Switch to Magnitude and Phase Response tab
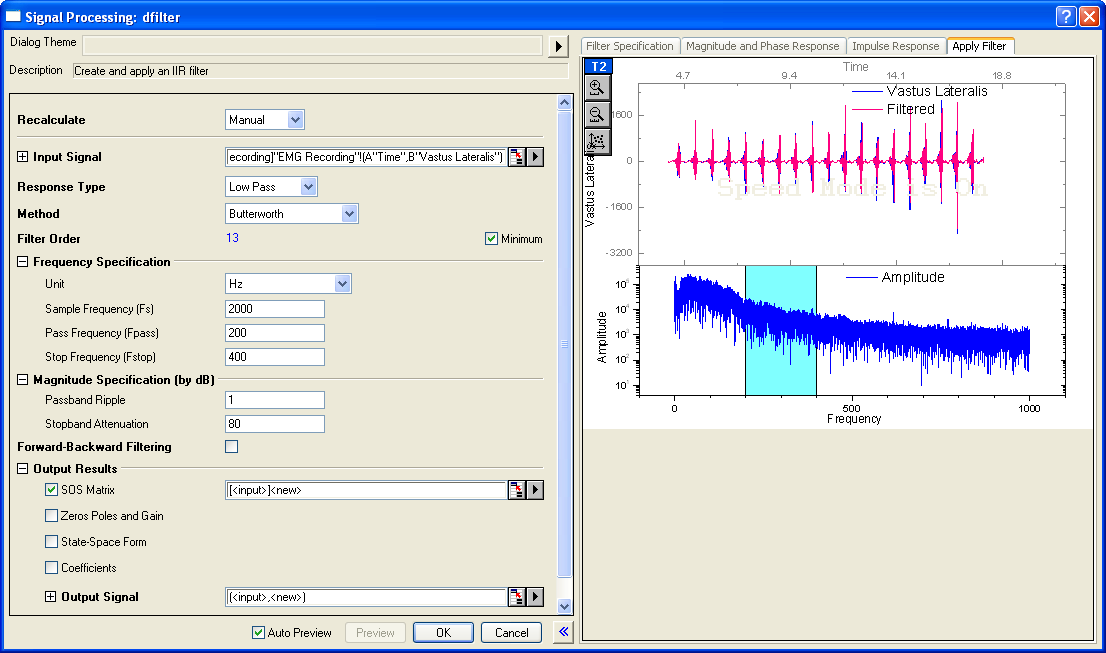 pyautogui.click(x=762, y=46)
